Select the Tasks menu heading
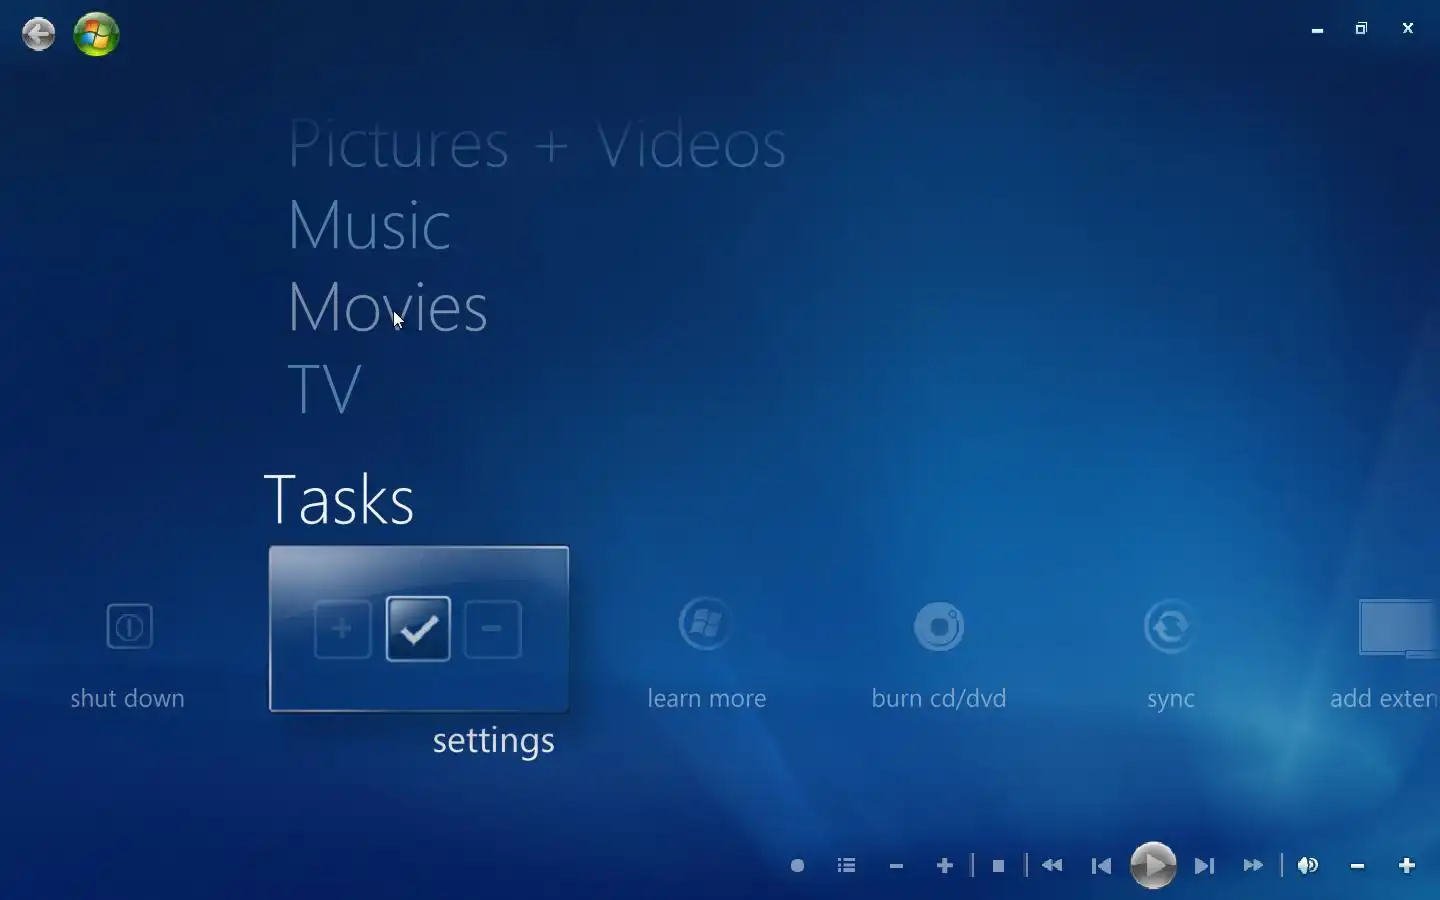1440x900 pixels. click(x=339, y=500)
